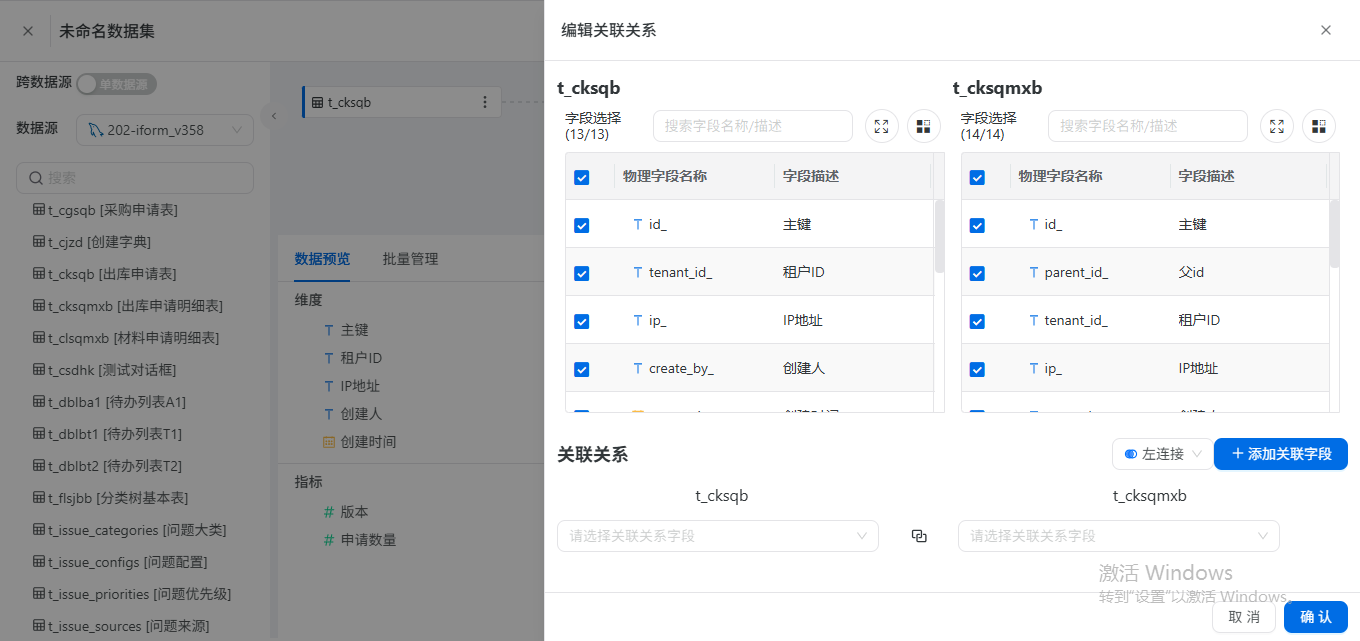Expand t_cksqmxb field table to fullscreen
Screen dimensions: 1360x641
click(1277, 126)
